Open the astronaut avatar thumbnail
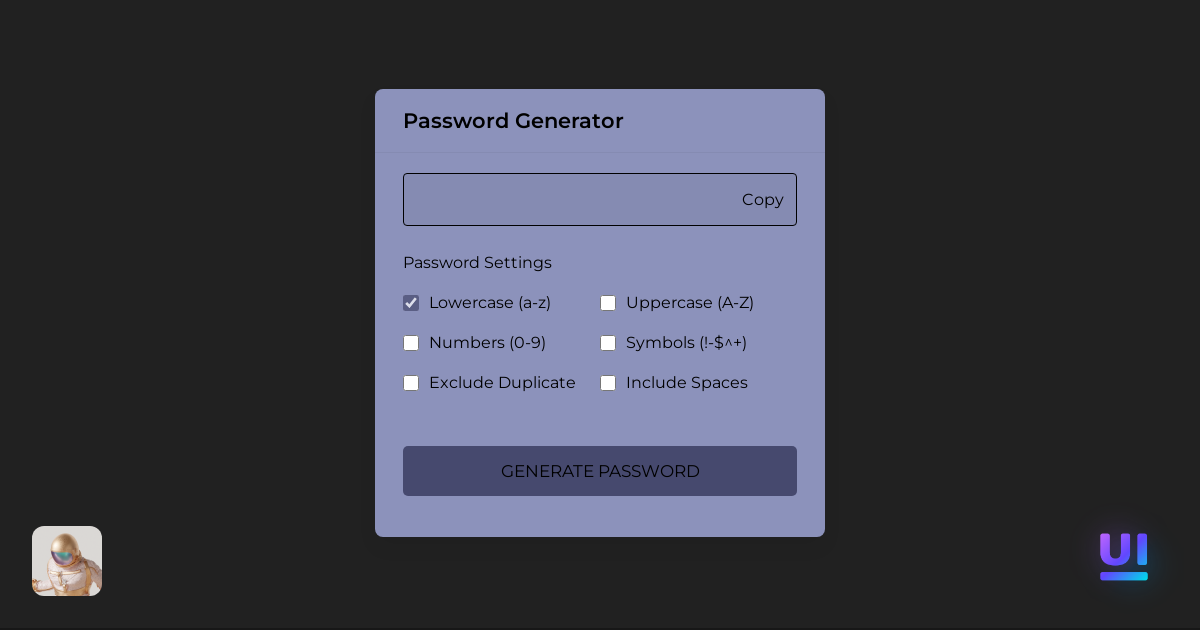 (67, 561)
